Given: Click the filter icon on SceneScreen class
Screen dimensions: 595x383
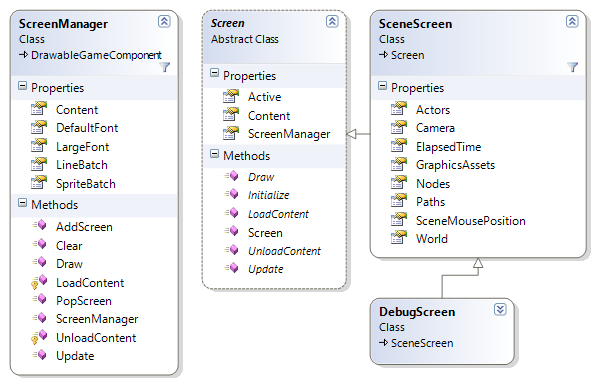Looking at the screenshot, I should click(x=573, y=67).
